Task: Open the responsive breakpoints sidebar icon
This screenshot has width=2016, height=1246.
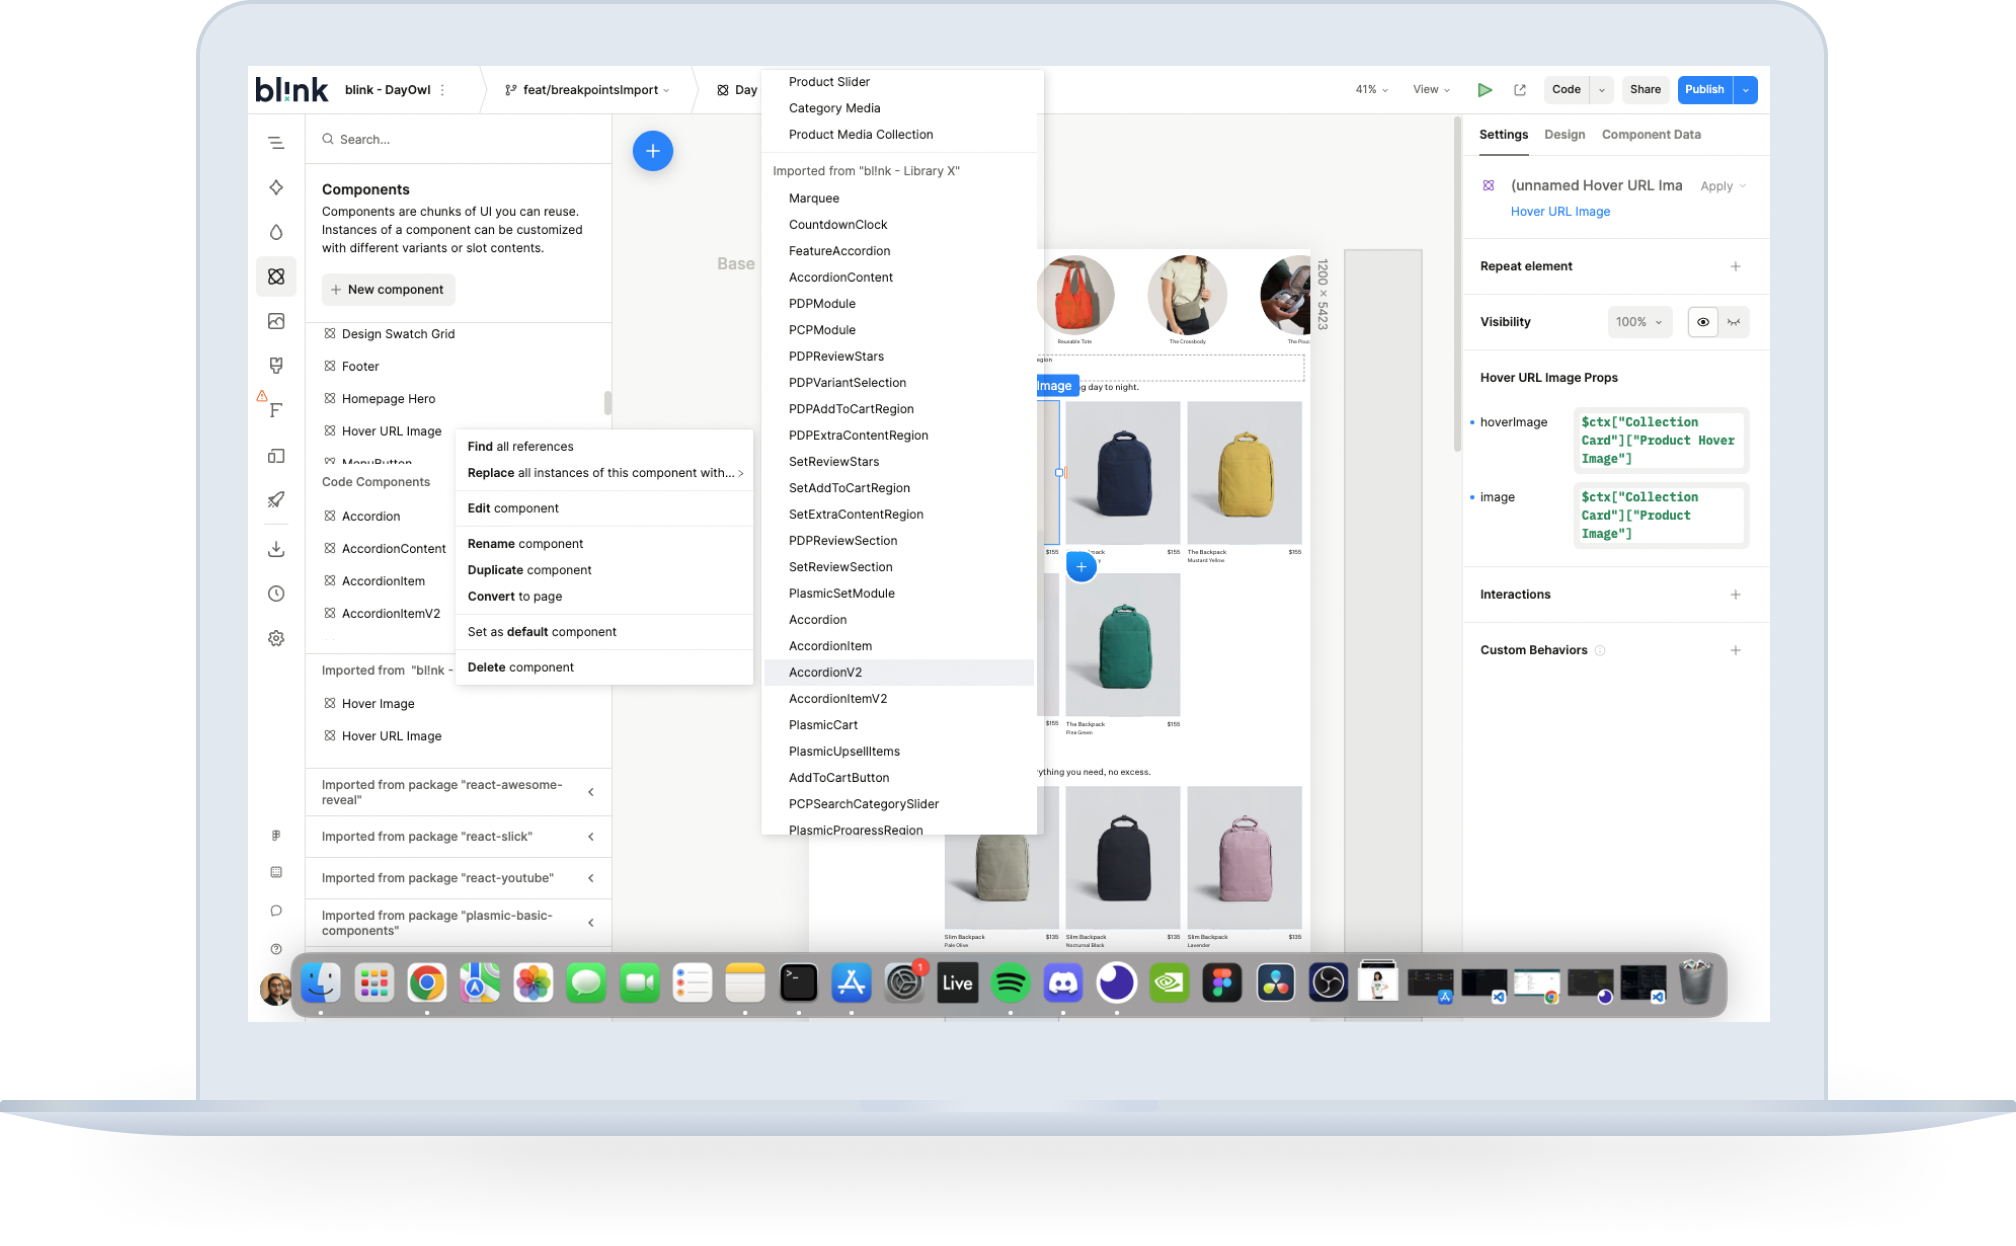Action: [276, 456]
